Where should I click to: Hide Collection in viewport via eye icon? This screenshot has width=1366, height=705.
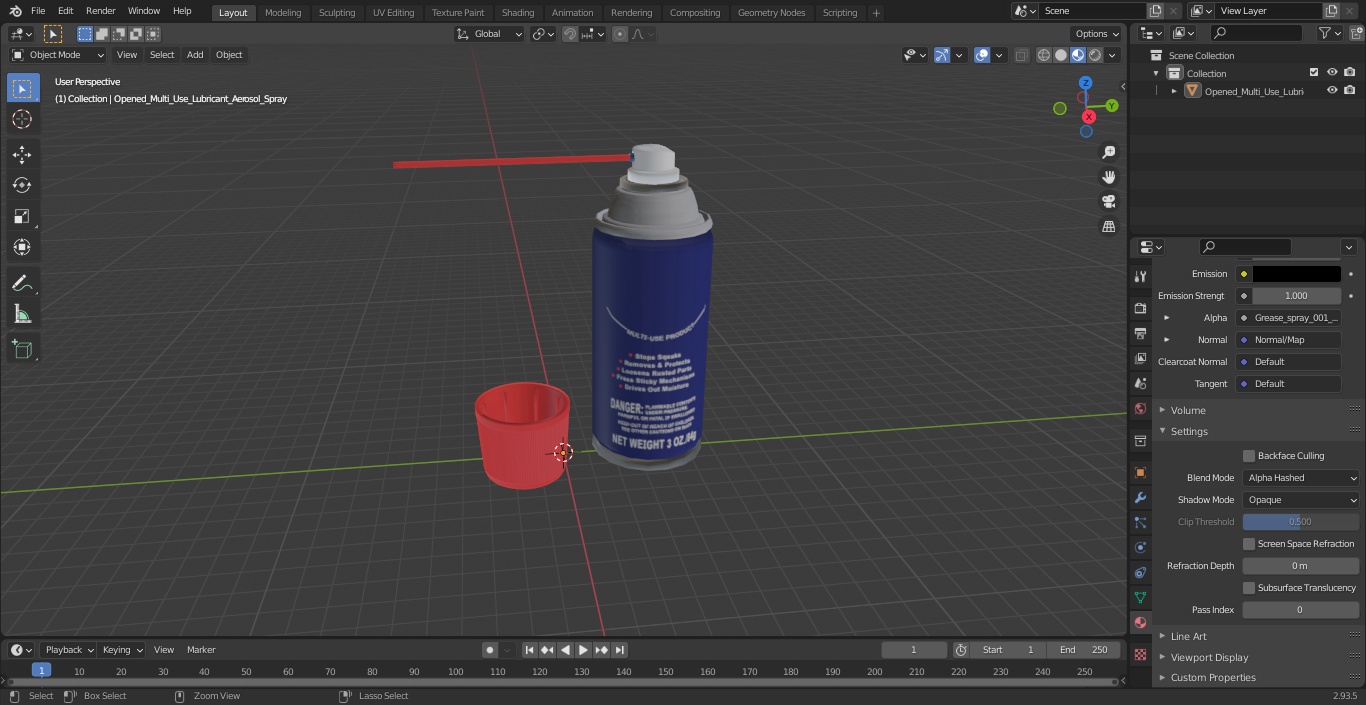point(1332,73)
